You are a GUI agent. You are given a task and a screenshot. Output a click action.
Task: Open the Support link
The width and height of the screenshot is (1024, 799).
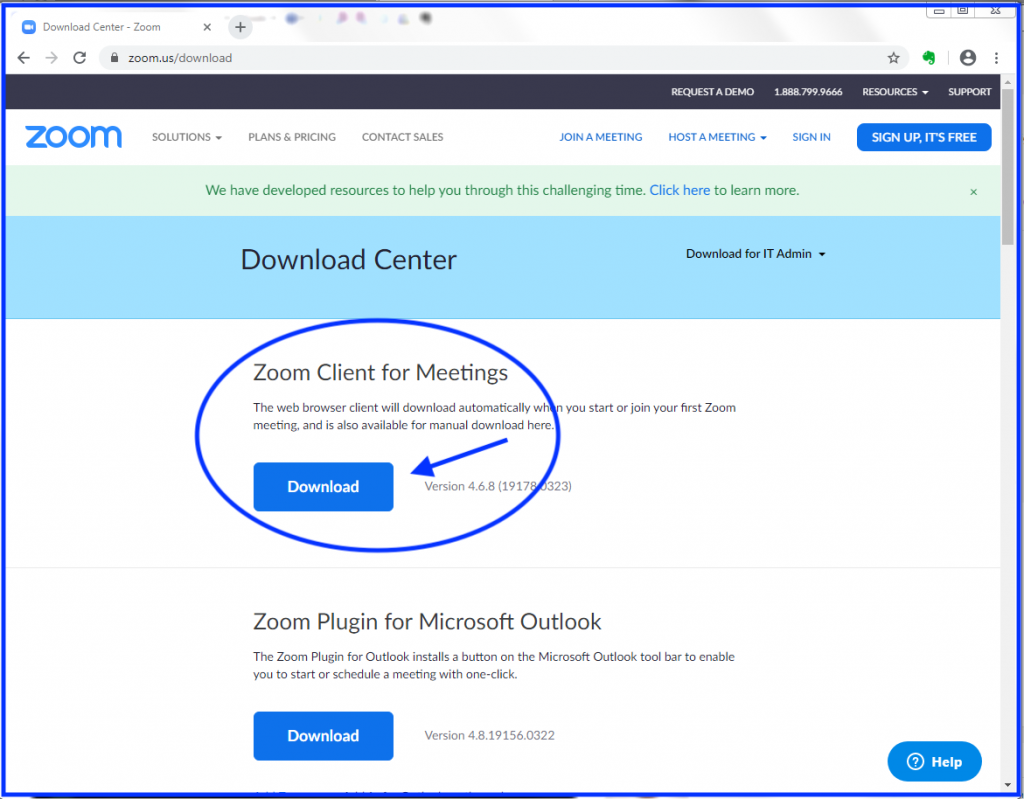[x=969, y=91]
